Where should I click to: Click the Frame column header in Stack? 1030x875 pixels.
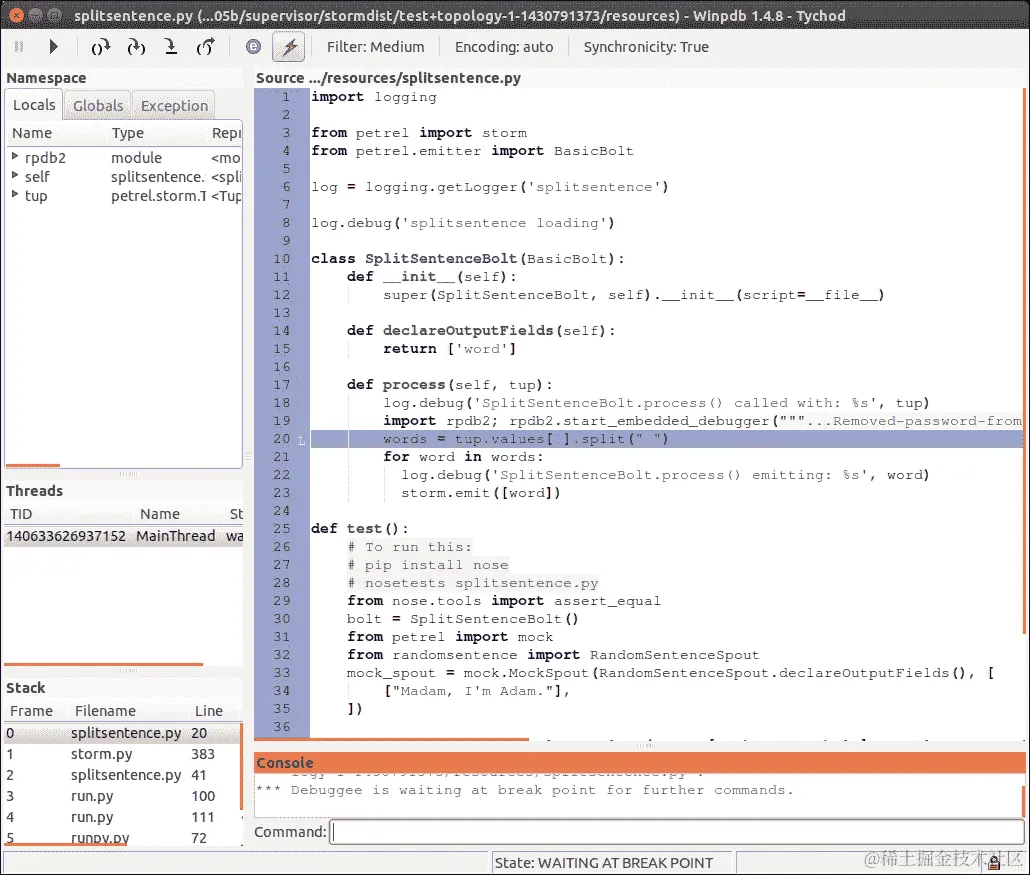click(37, 711)
